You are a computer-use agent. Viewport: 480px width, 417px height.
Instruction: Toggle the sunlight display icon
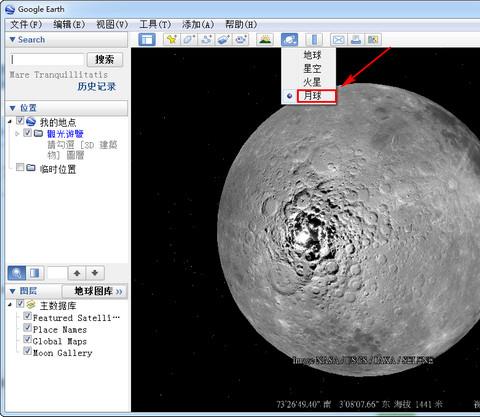click(x=265, y=40)
